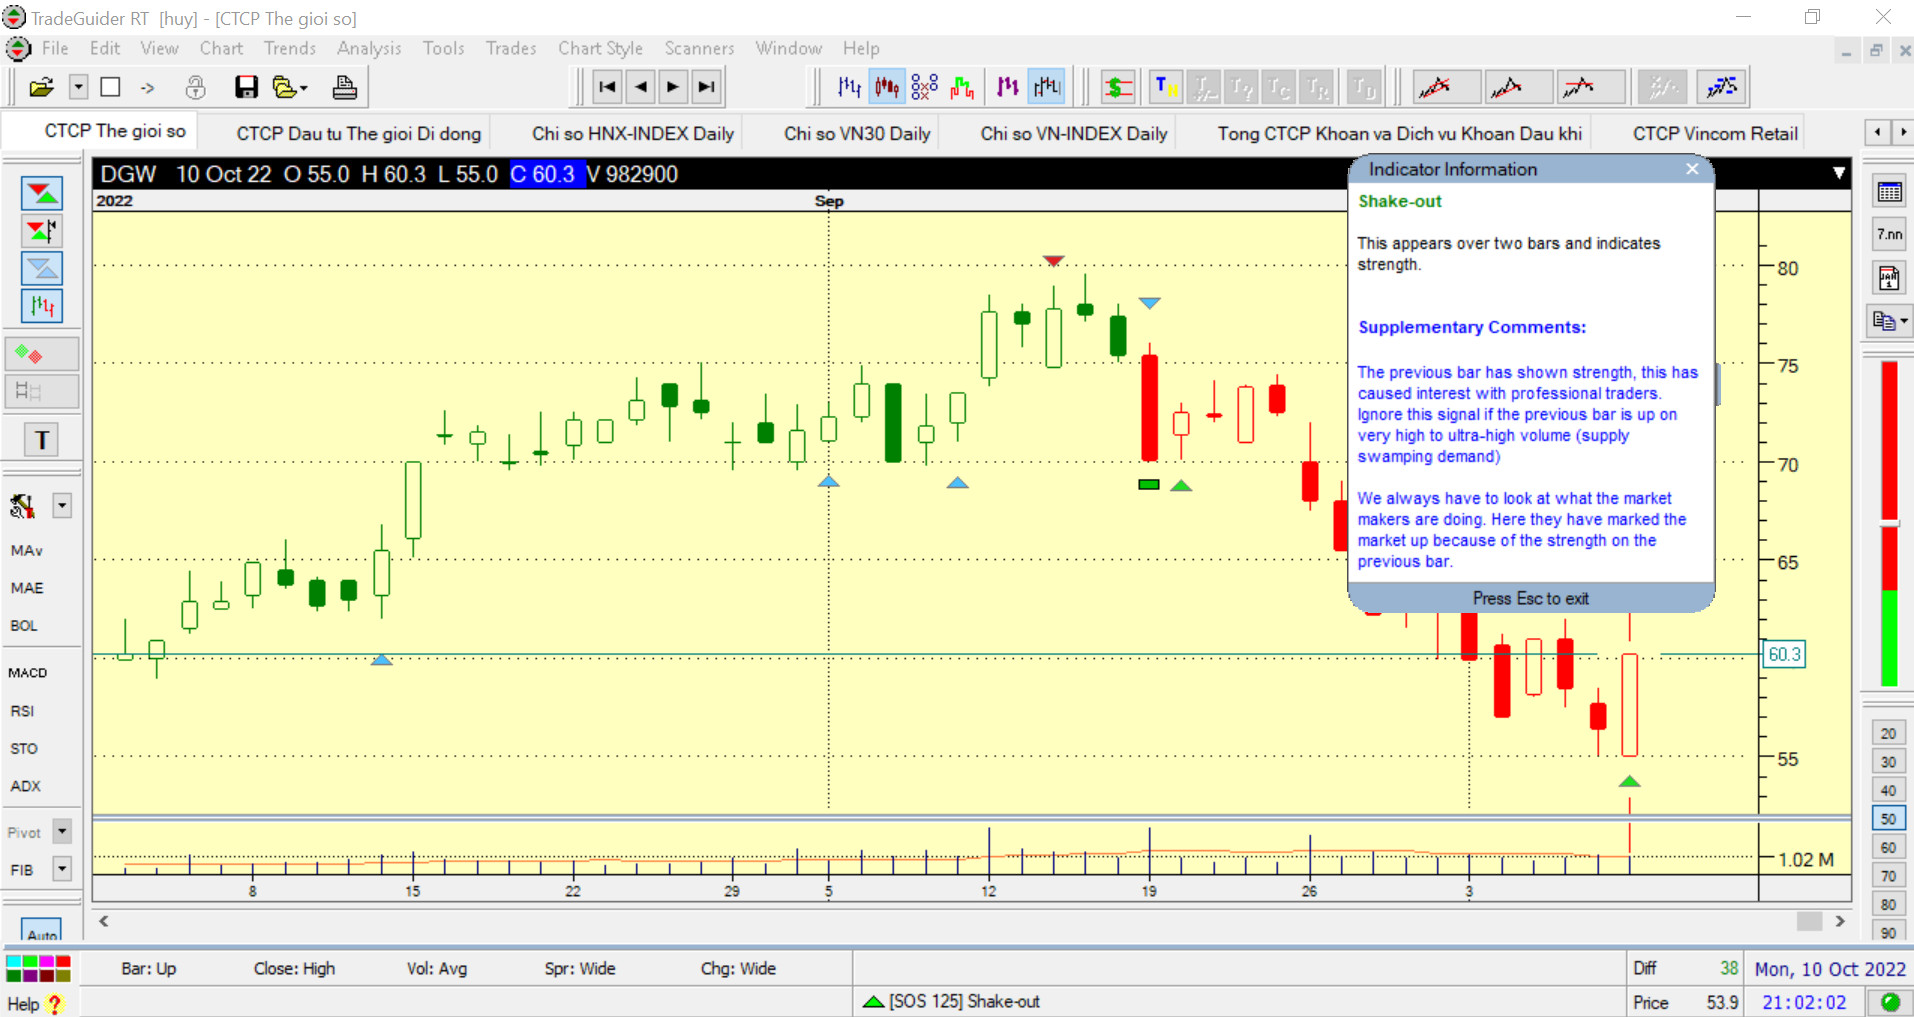Screen dimensions: 1914x1017
Task: Click the save floppy disk icon
Action: coord(246,88)
